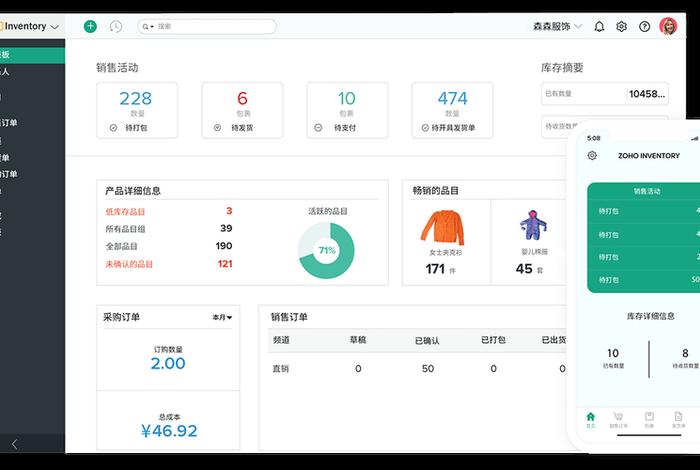Screen dimensions: 700x470
Task: Tap the cart icon in mobile bottom bar
Action: pyautogui.click(x=618, y=417)
